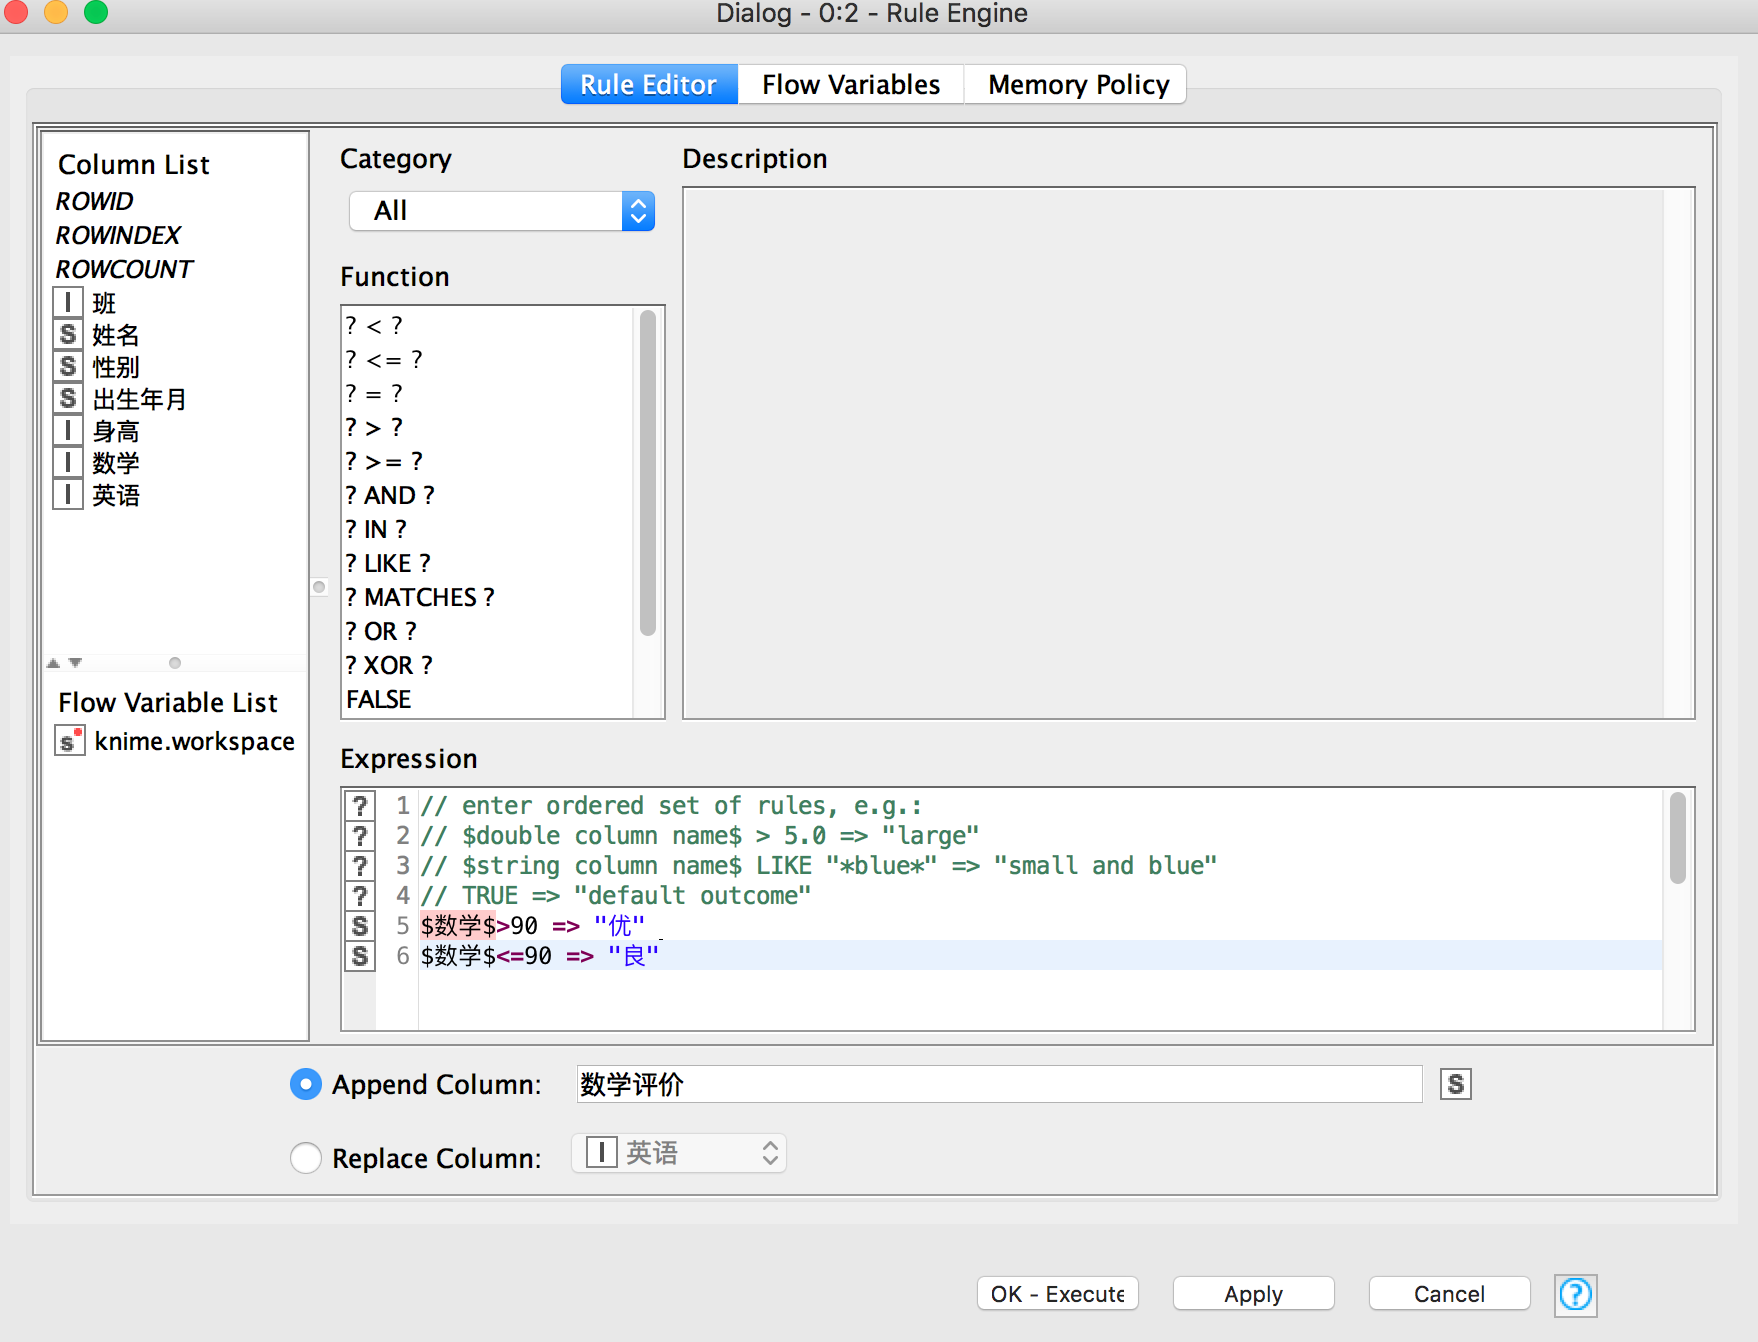Switch to the Flow Variables tab
This screenshot has width=1758, height=1342.
[x=851, y=85]
